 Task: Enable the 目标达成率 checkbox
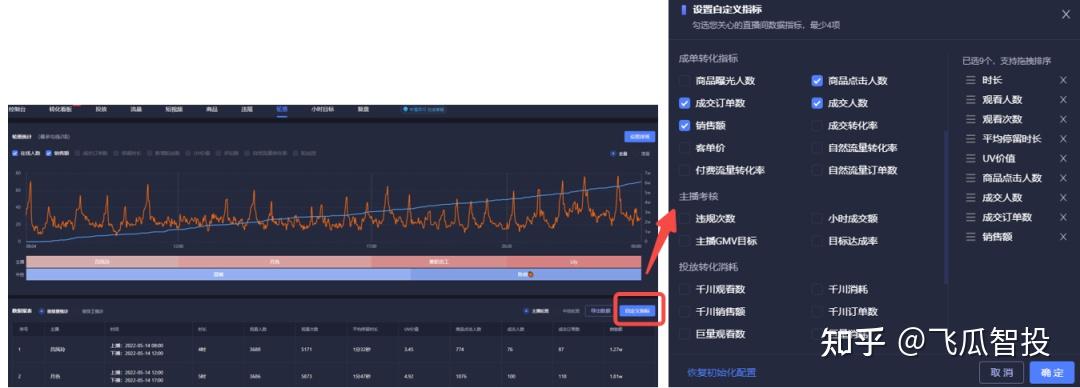click(x=817, y=241)
